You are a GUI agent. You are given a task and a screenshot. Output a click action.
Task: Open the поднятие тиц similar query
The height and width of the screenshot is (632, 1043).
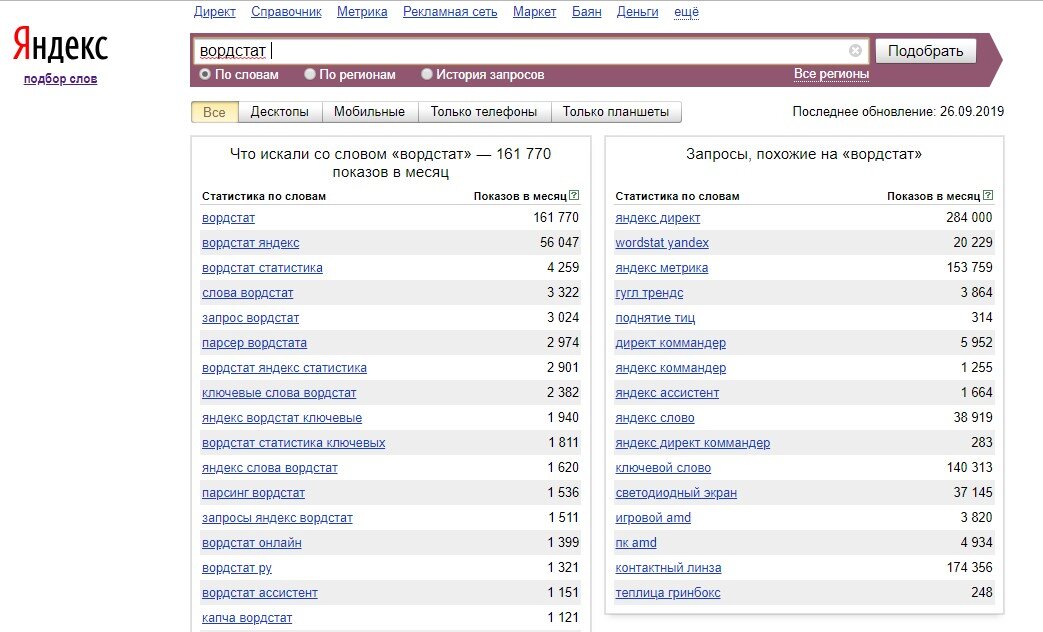[655, 318]
